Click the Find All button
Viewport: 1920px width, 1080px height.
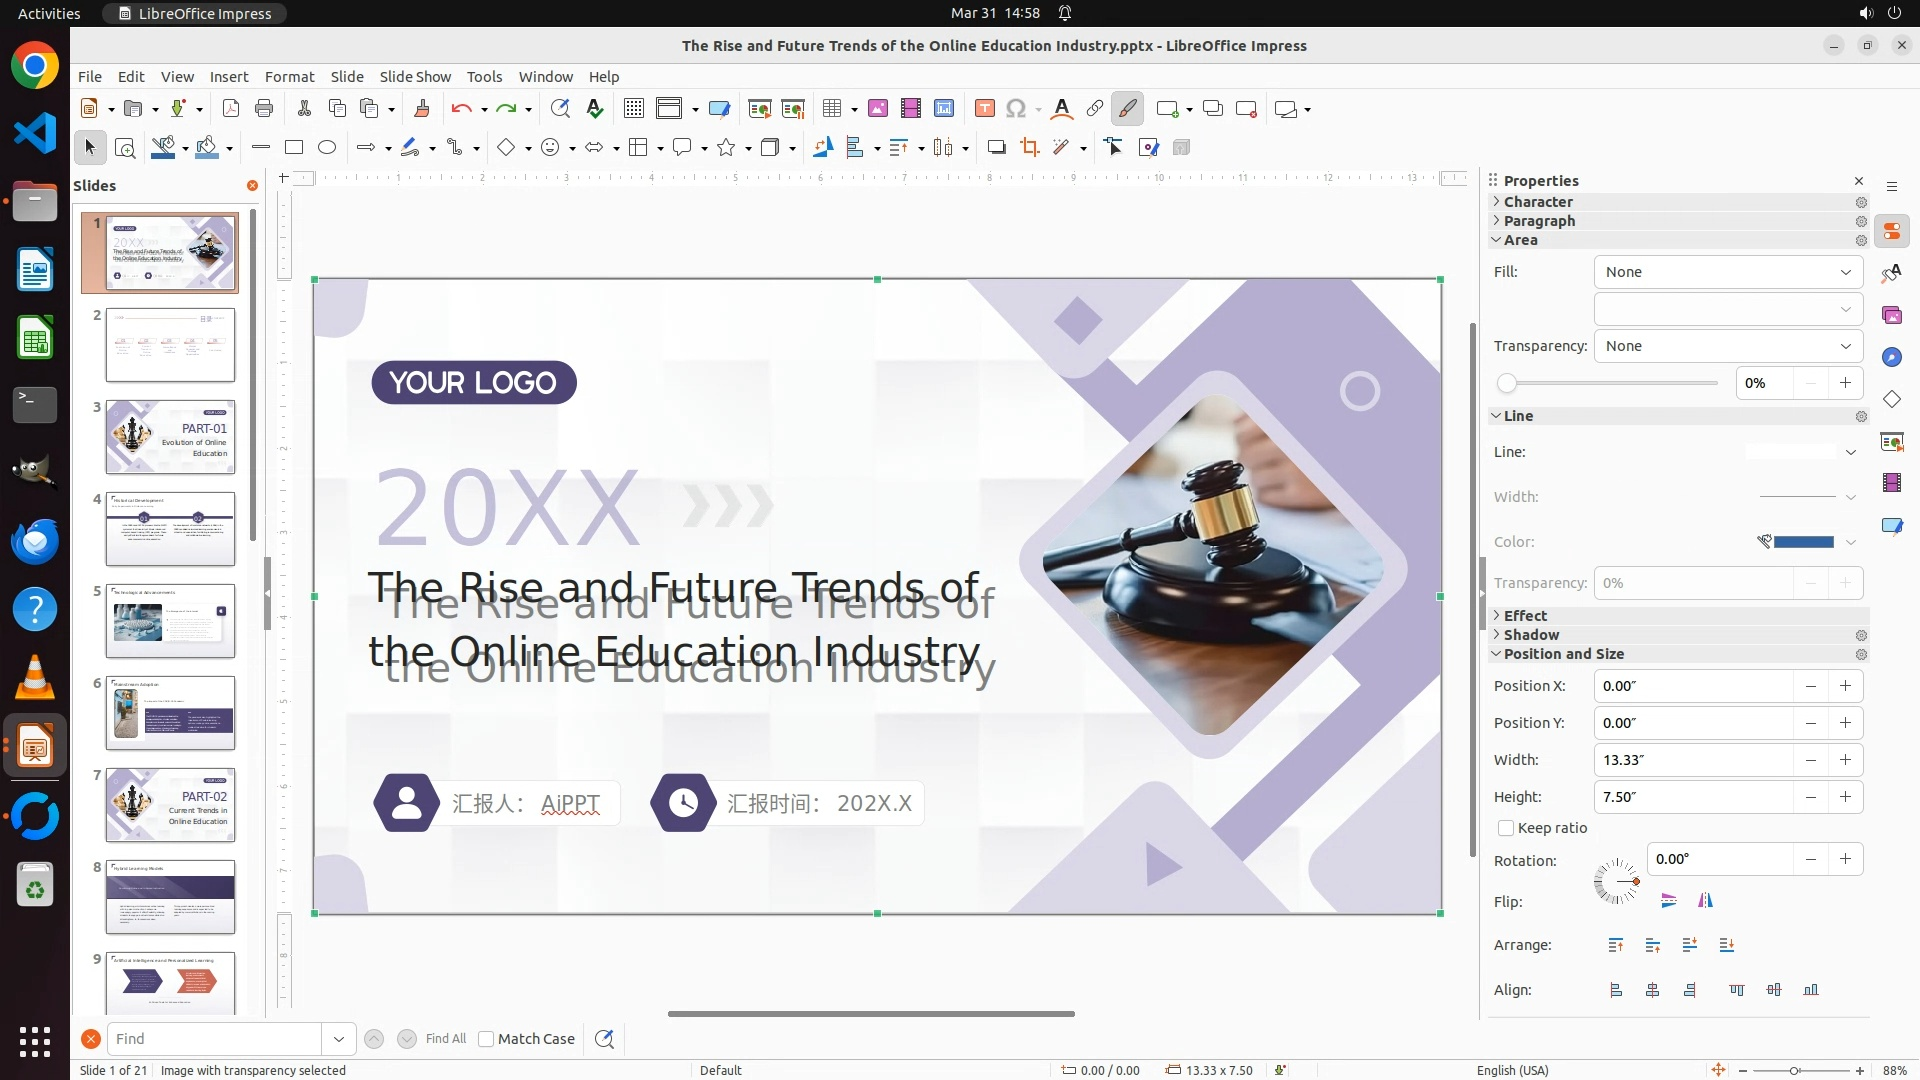446,1039
